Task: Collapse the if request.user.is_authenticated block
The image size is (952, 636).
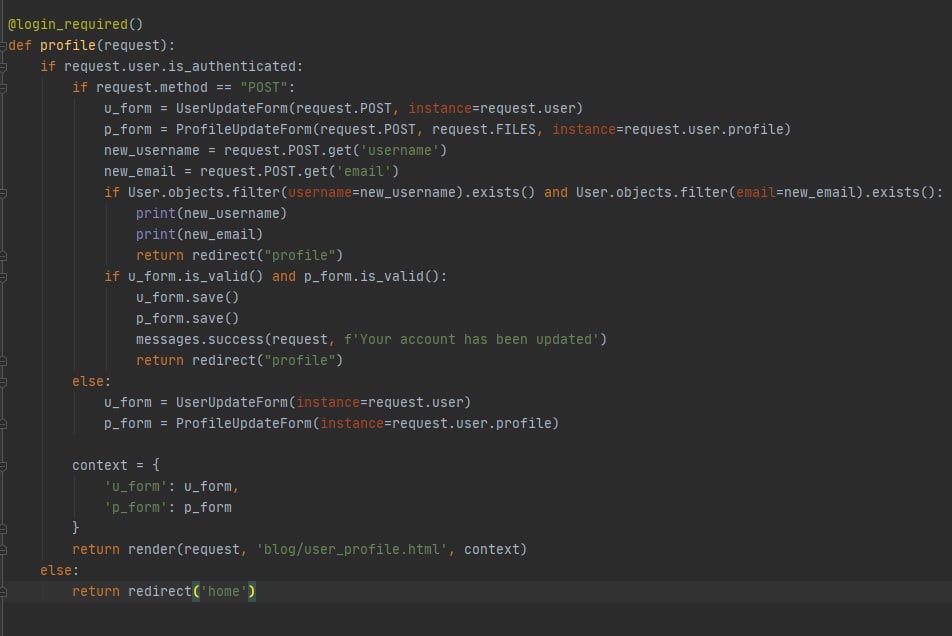Action: [x=3, y=67]
